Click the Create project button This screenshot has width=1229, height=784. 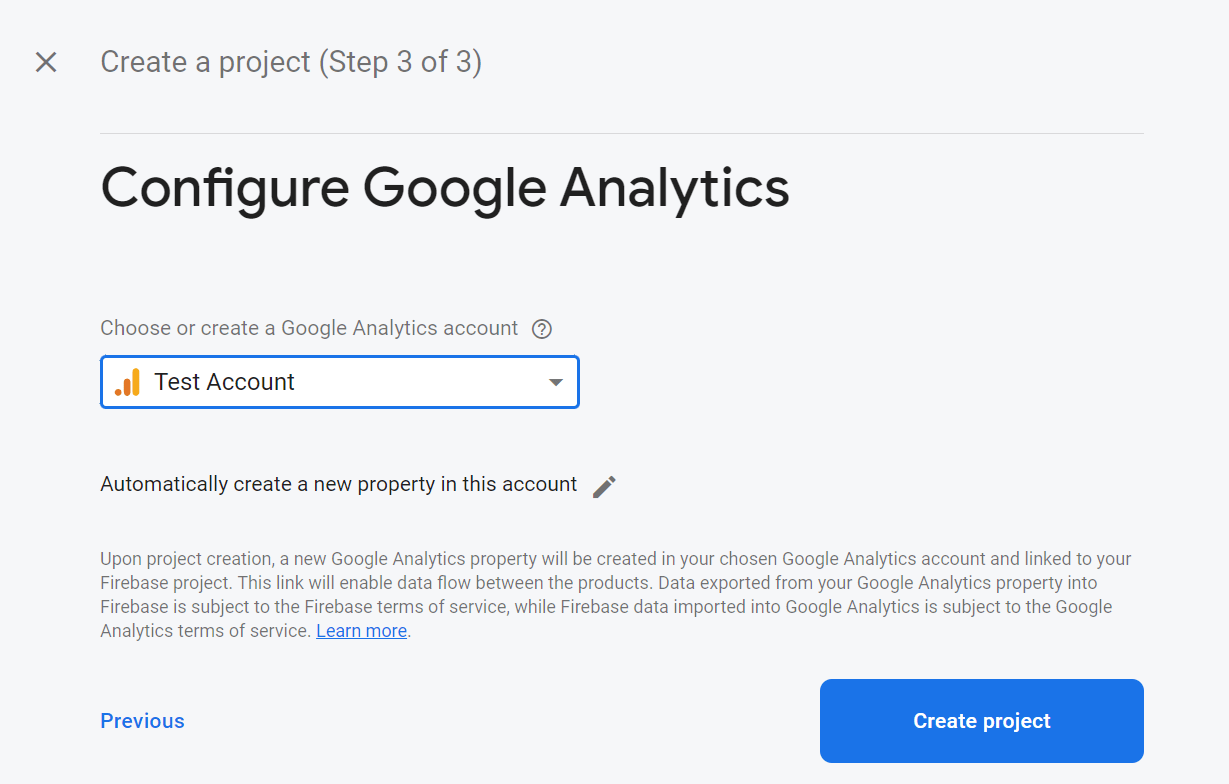982,721
